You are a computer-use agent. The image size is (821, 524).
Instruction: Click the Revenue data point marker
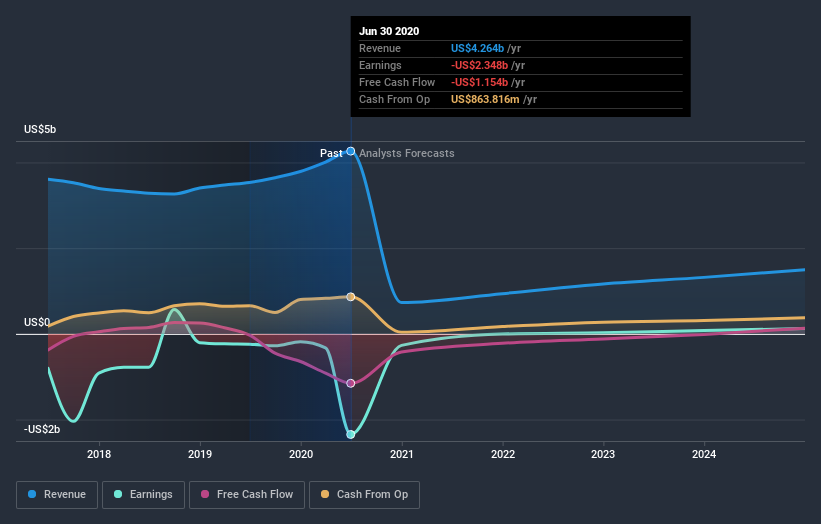[351, 151]
